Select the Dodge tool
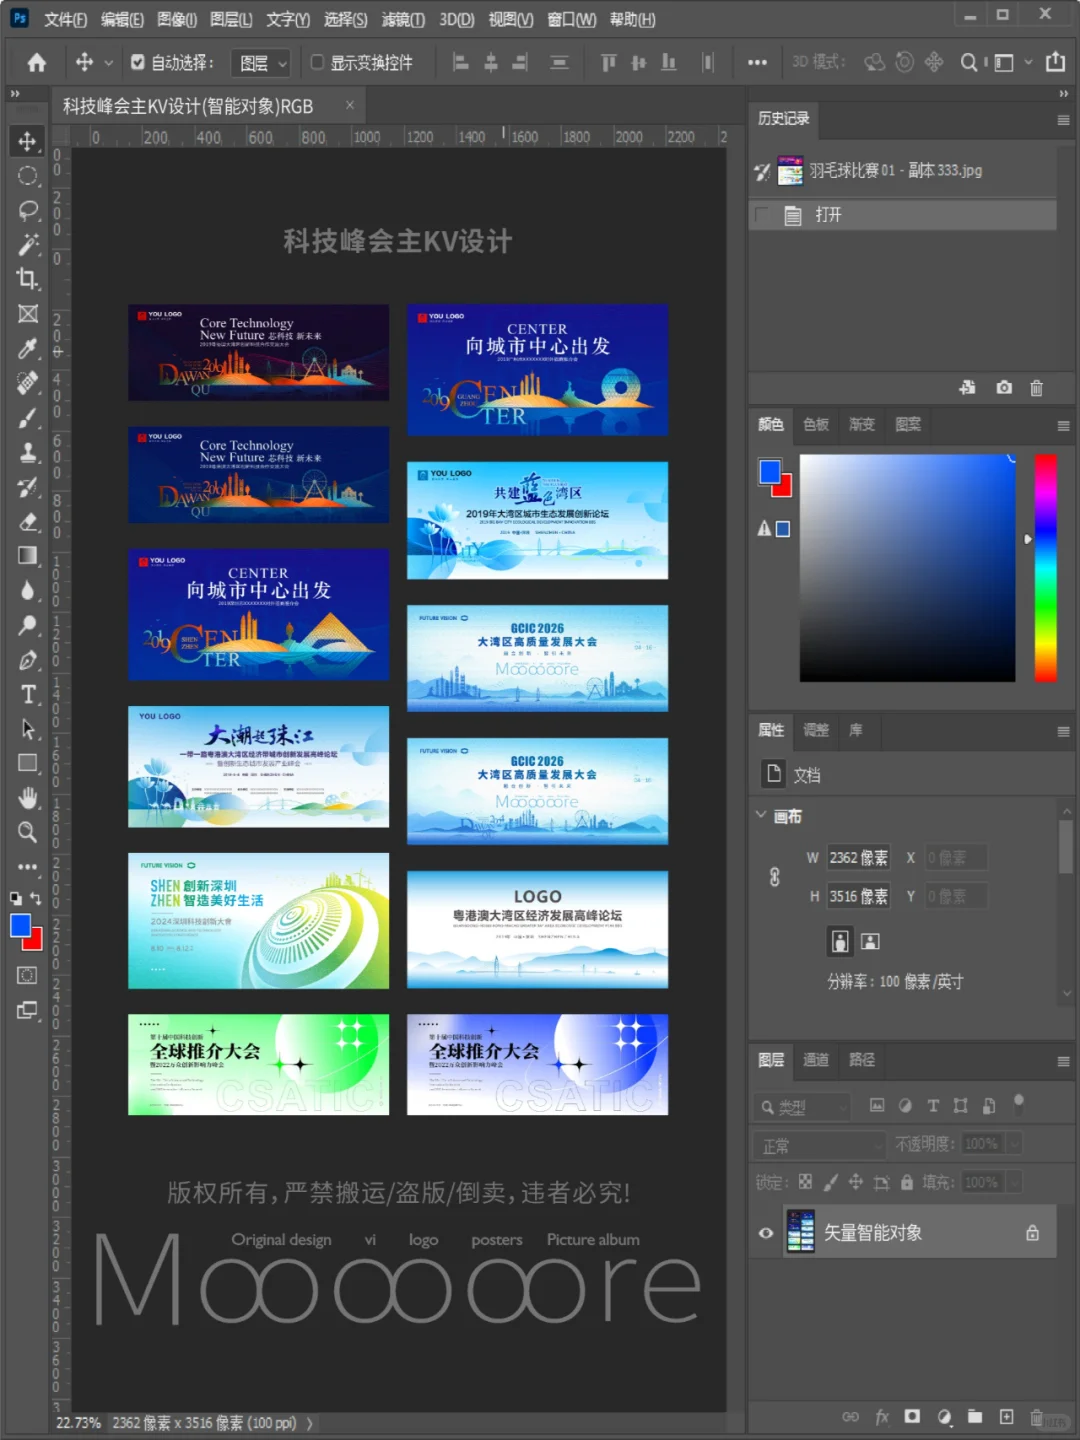This screenshot has width=1080, height=1440. point(28,625)
